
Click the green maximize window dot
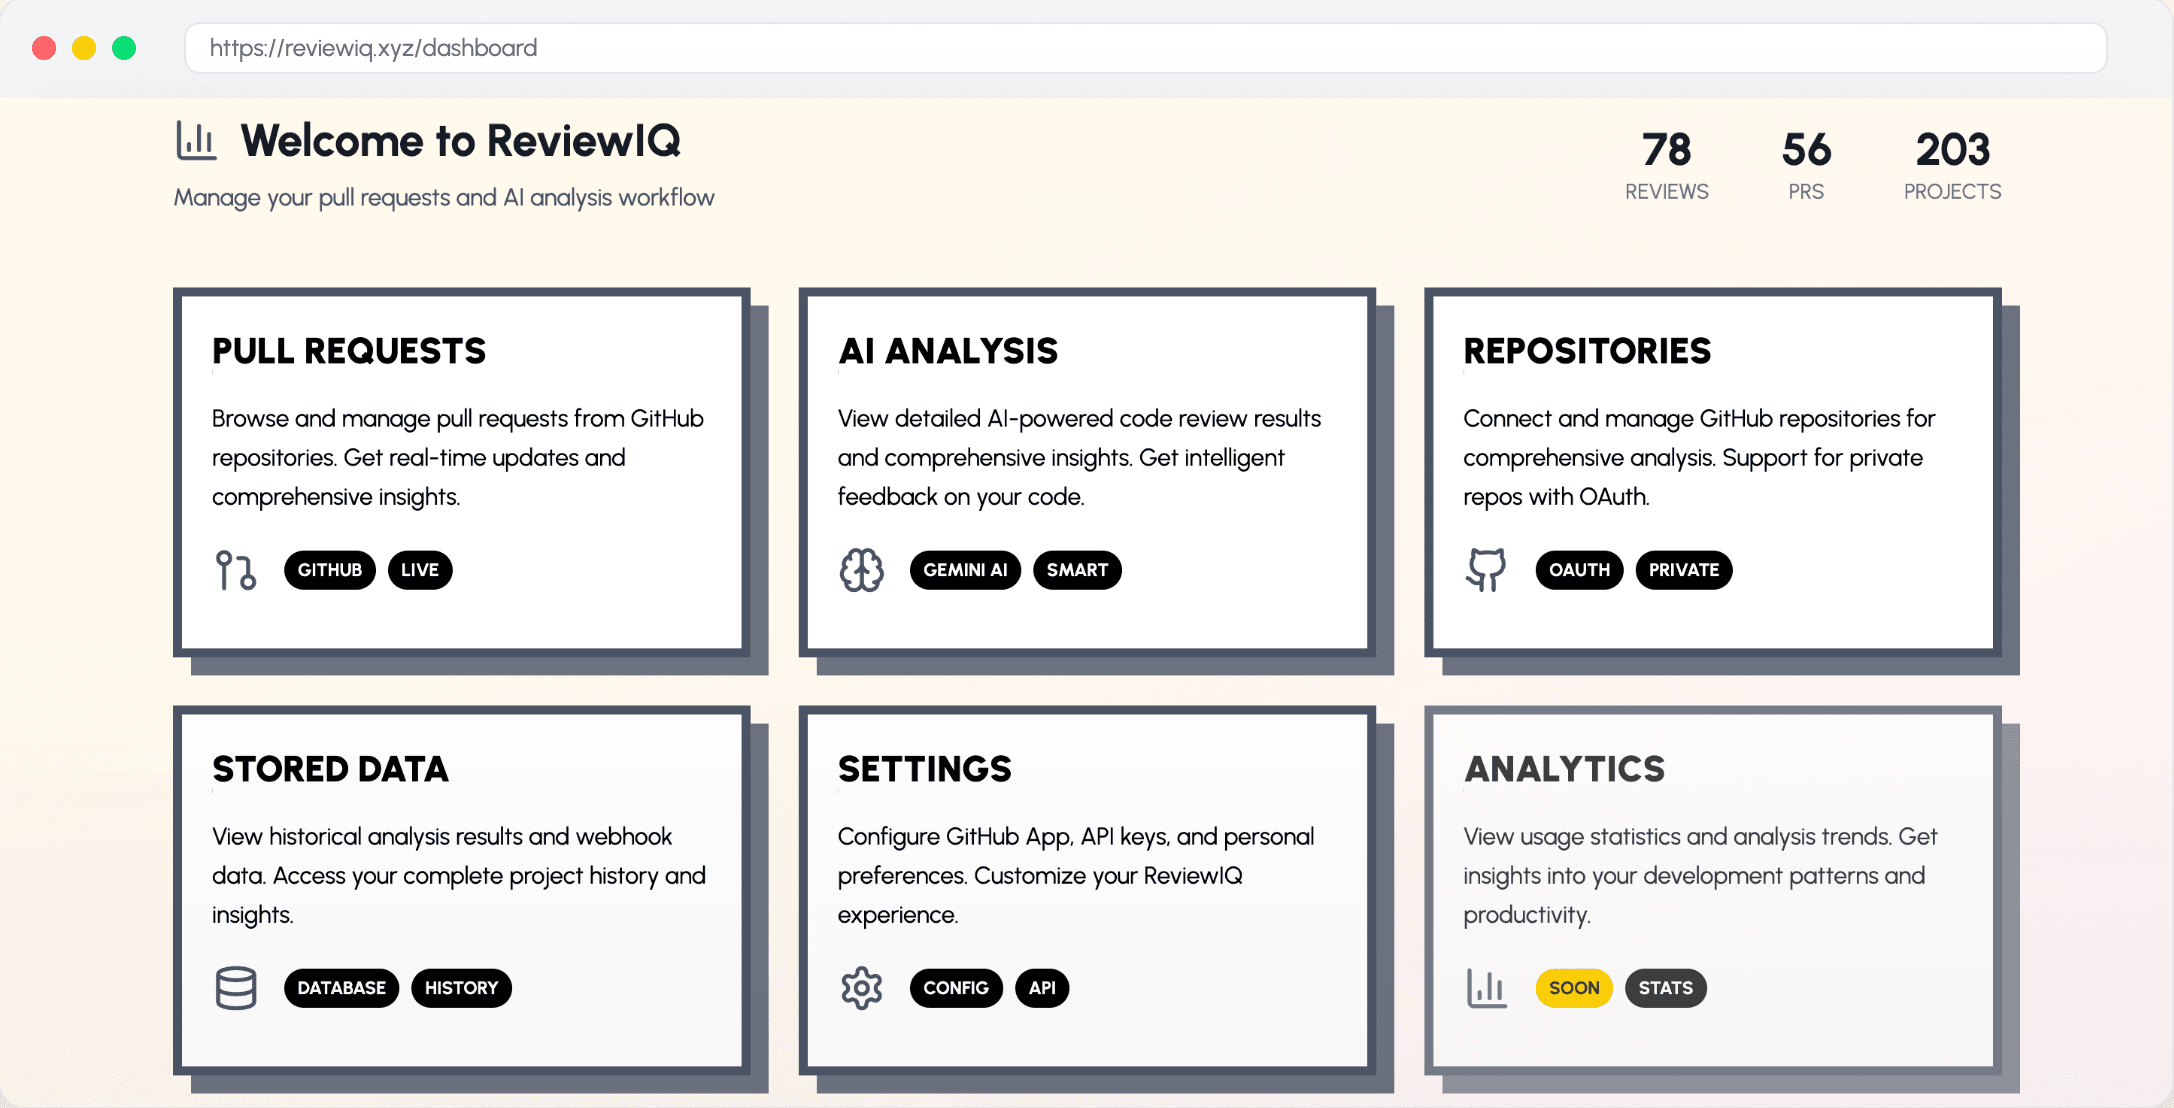pos(124,48)
